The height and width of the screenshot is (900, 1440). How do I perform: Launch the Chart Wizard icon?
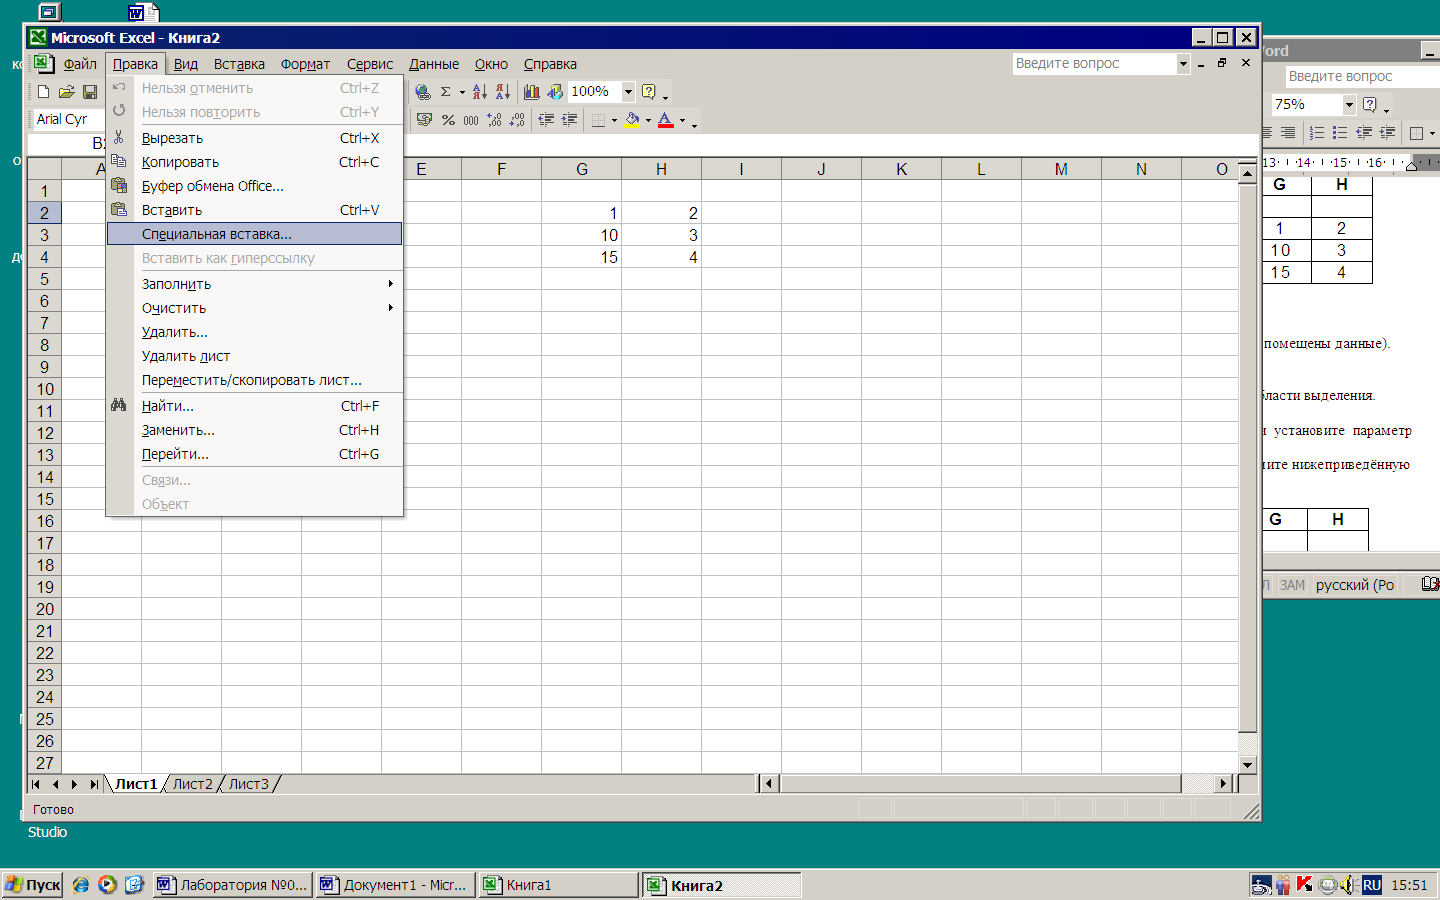pyautogui.click(x=531, y=92)
